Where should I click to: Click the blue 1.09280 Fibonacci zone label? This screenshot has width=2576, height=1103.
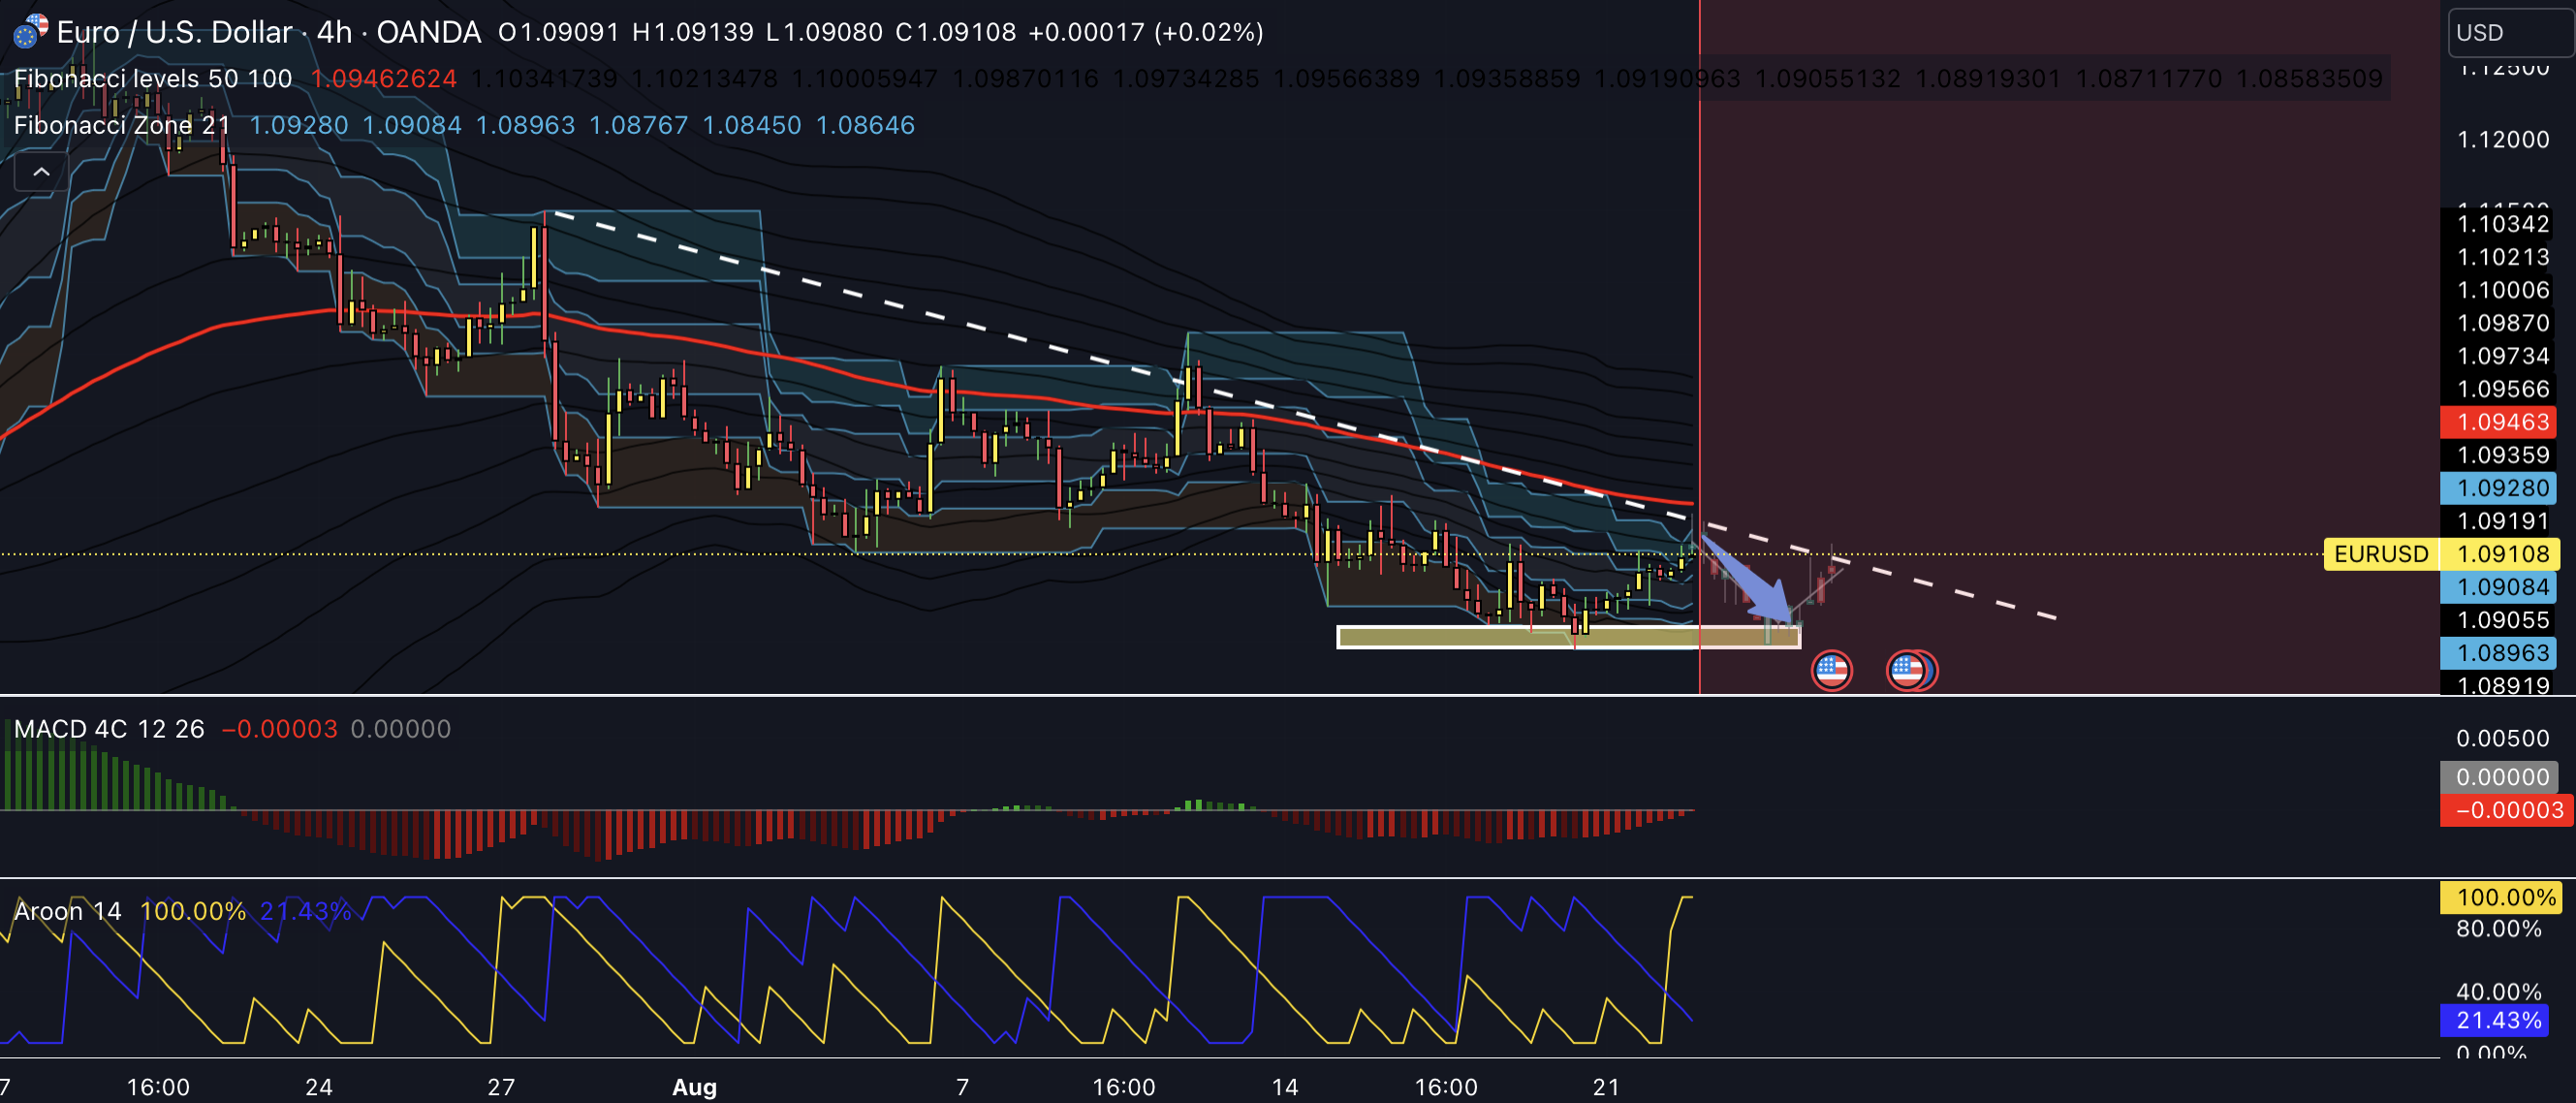[x=2497, y=488]
